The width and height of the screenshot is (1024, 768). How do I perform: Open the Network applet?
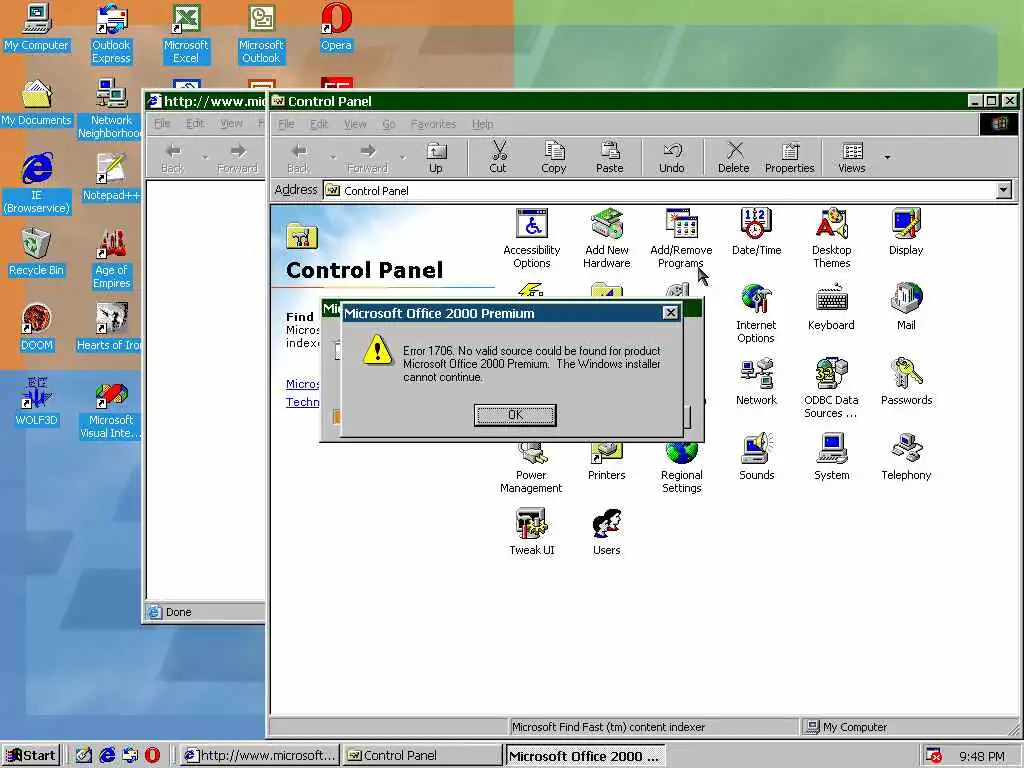[756, 382]
